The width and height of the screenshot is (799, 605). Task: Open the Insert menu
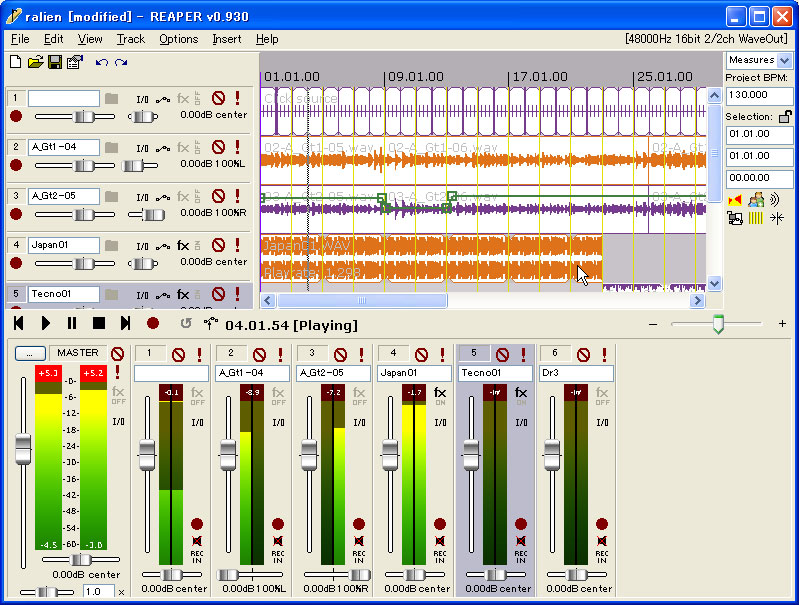click(x=226, y=39)
